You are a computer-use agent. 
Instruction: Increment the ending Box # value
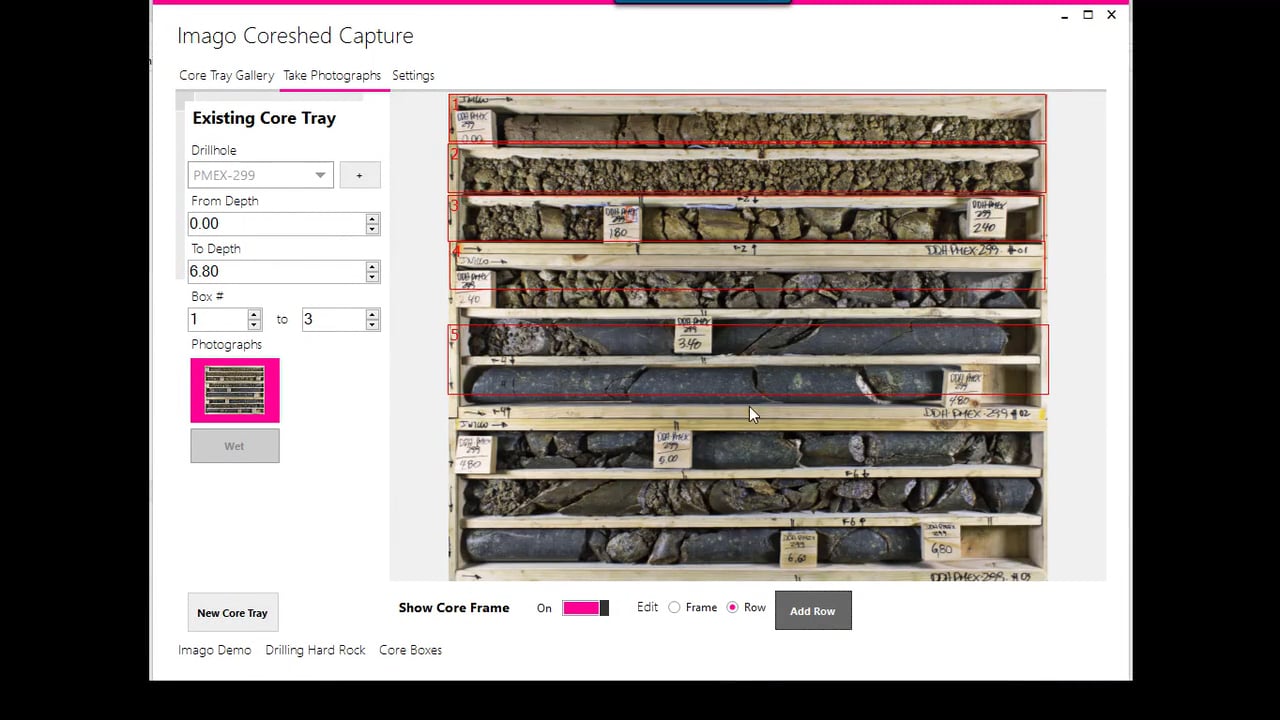pyautogui.click(x=372, y=314)
